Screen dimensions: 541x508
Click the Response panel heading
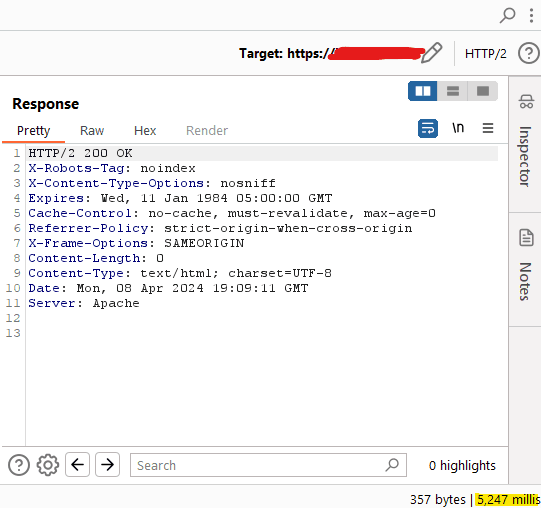[x=46, y=104]
